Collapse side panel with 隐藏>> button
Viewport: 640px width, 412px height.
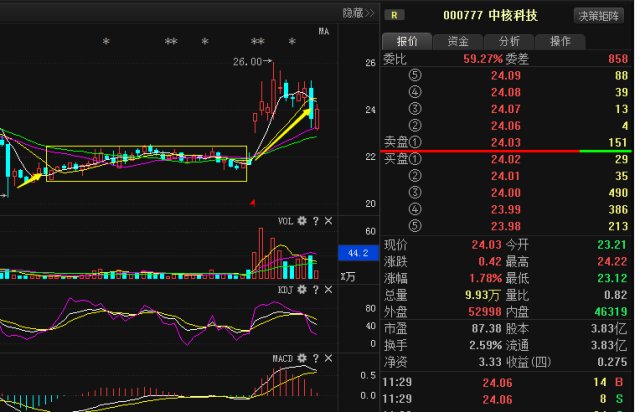tap(358, 13)
